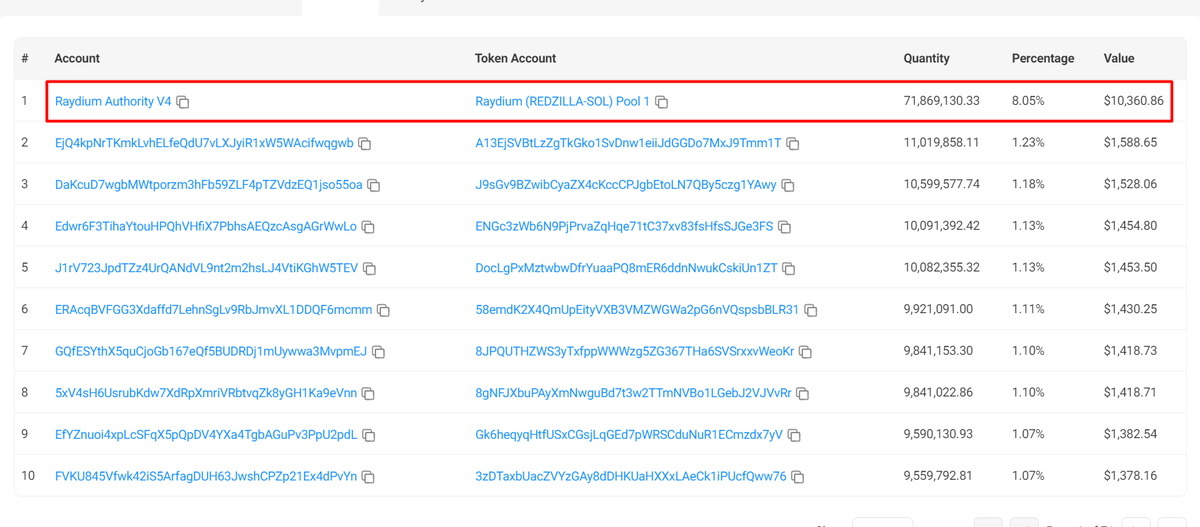
Task: Open token account 3zDTaxbUacZVYzGAy8dDHKUaHXXxLAeCk1iPUcfQww76
Action: tap(631, 476)
